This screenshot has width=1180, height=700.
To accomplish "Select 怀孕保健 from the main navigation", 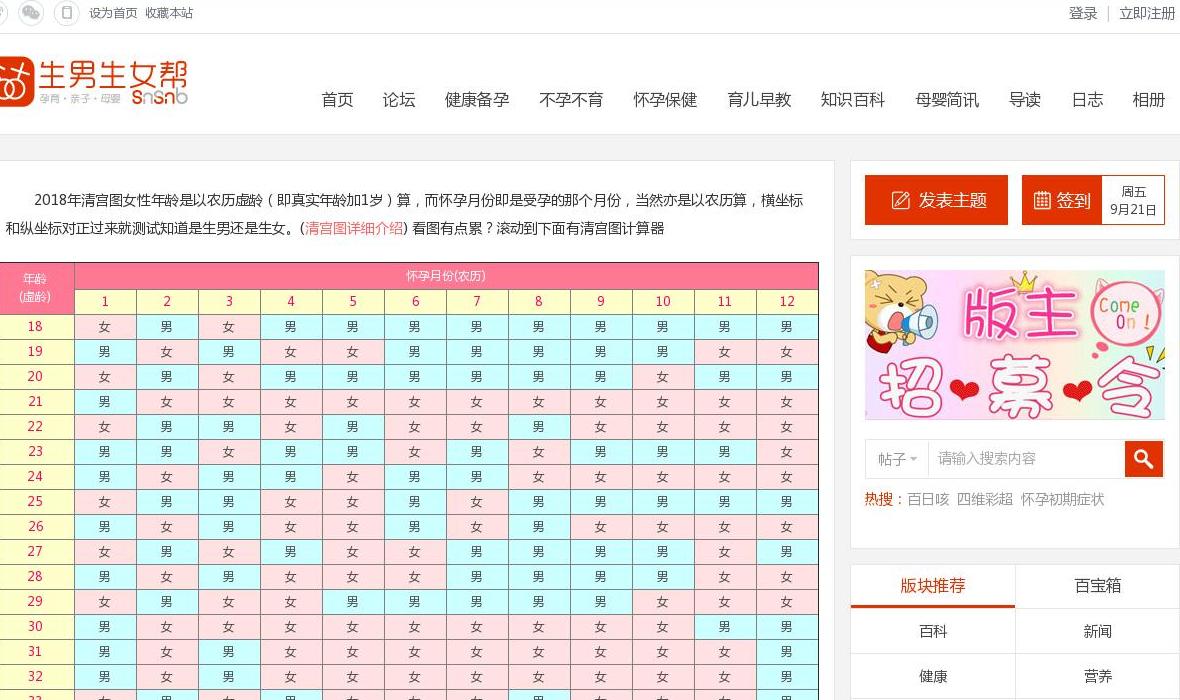I will click(665, 100).
